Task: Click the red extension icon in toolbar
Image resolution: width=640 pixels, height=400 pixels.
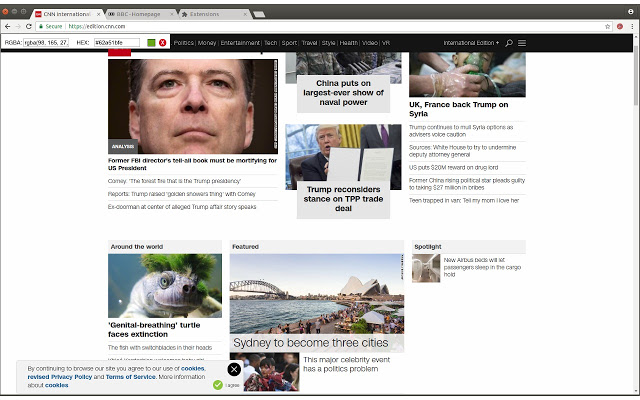Action: click(x=619, y=26)
